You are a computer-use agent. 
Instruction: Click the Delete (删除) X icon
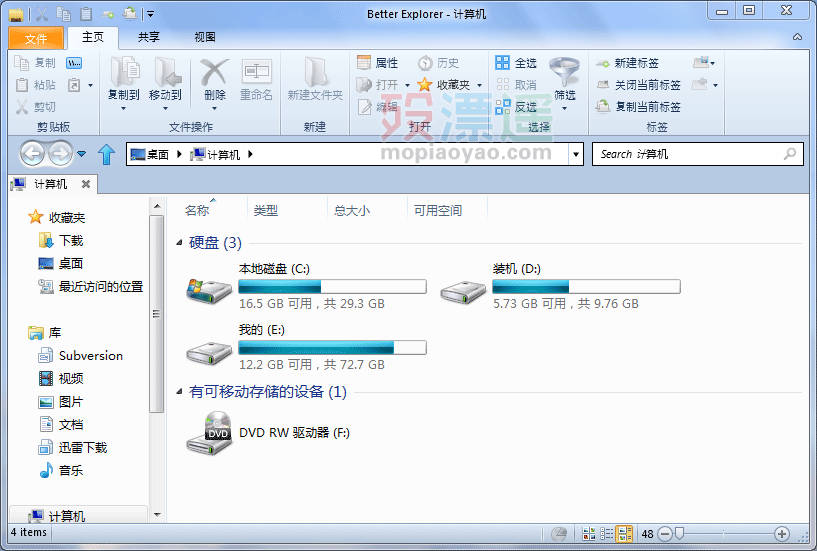click(215, 72)
